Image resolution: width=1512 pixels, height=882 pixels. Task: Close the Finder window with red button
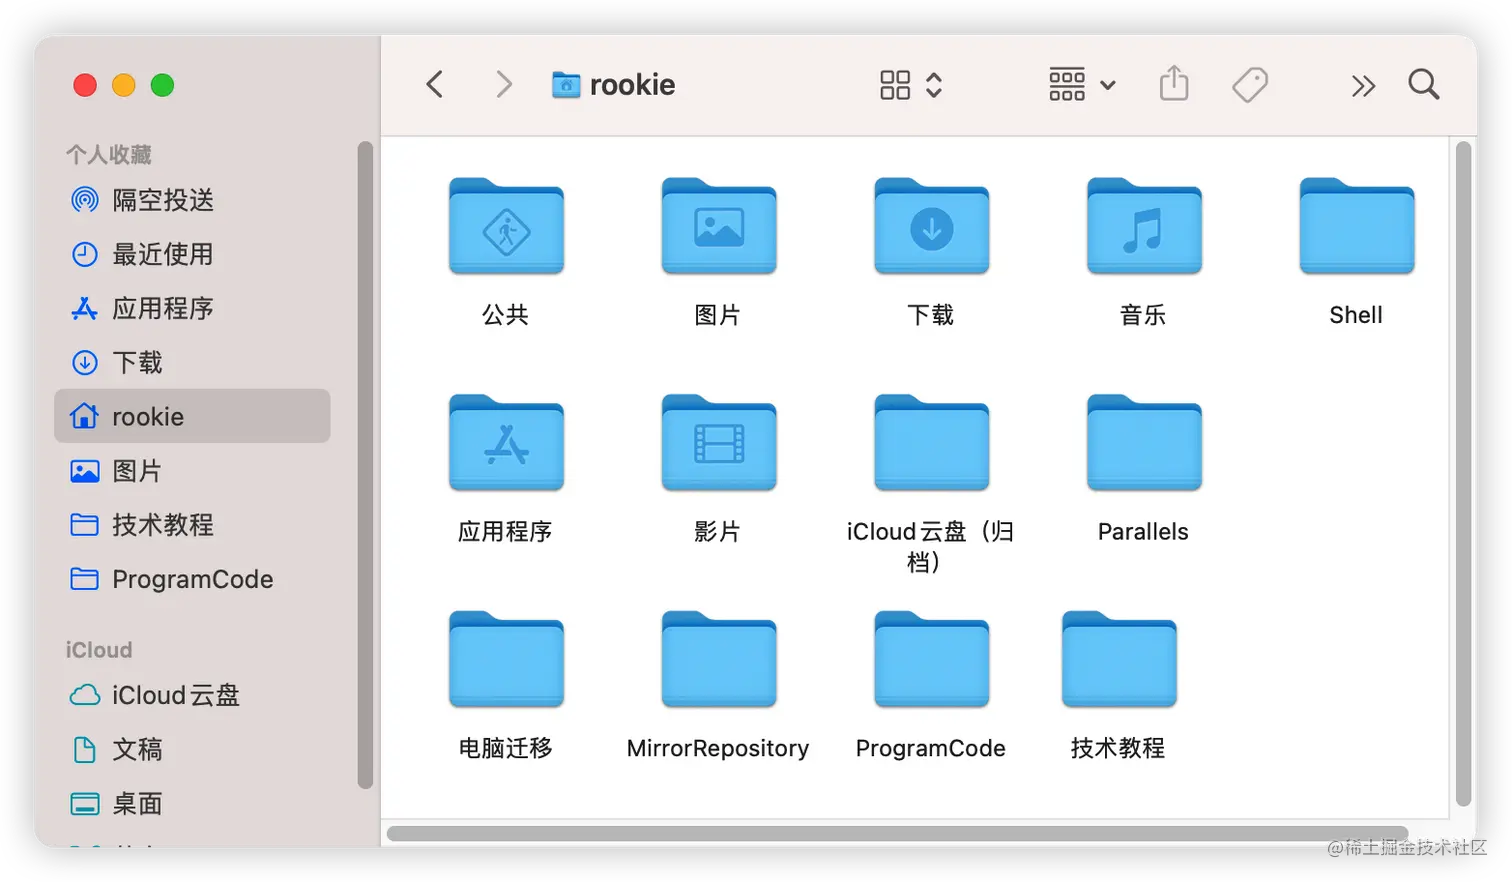tap(85, 85)
